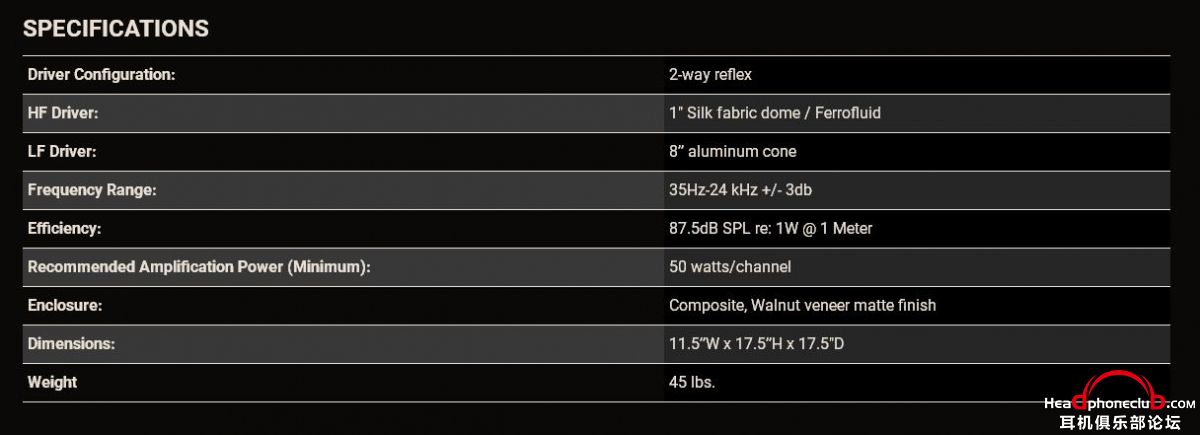Select the Dimensions row label
The image size is (1200, 435).
point(72,344)
